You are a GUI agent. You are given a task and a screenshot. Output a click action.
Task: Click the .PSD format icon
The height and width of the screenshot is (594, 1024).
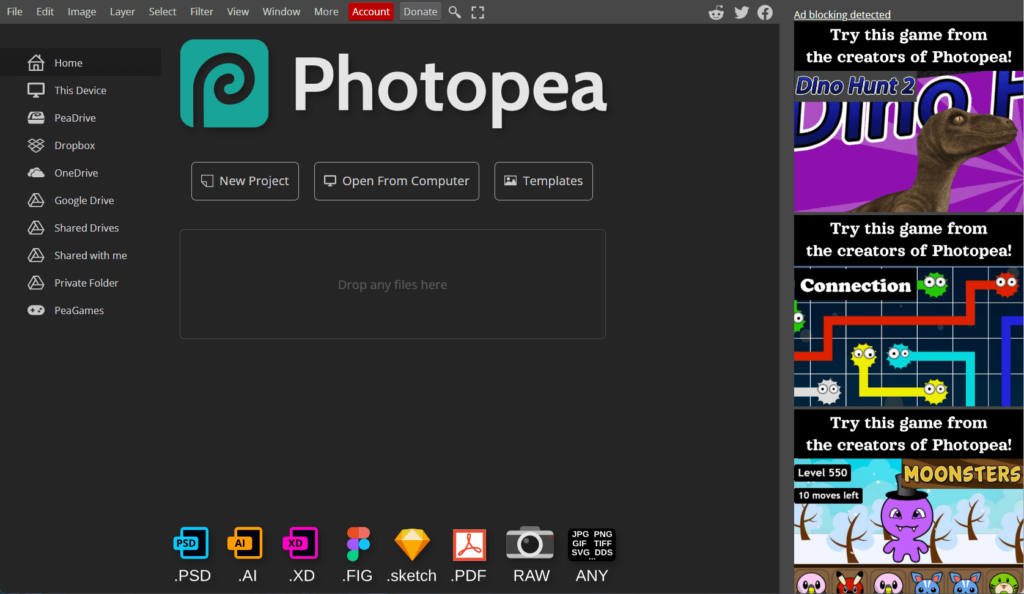click(x=191, y=543)
